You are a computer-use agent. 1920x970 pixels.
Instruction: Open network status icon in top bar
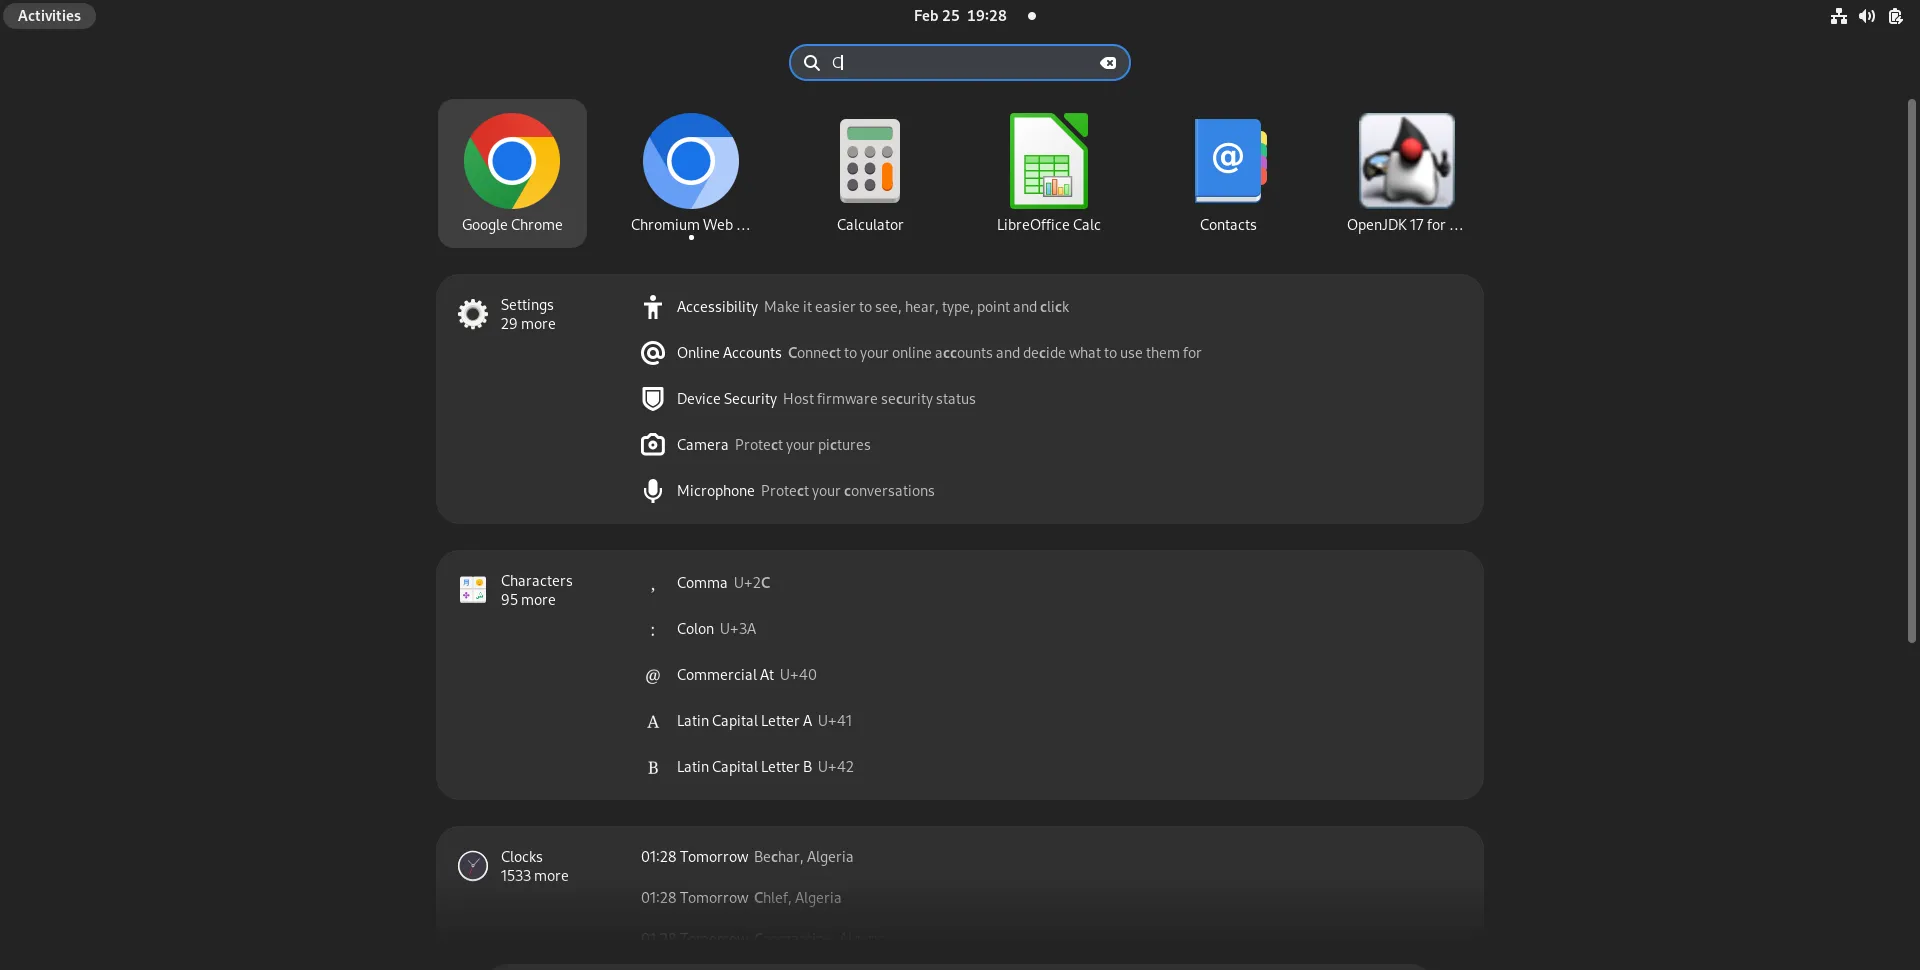[1839, 16]
